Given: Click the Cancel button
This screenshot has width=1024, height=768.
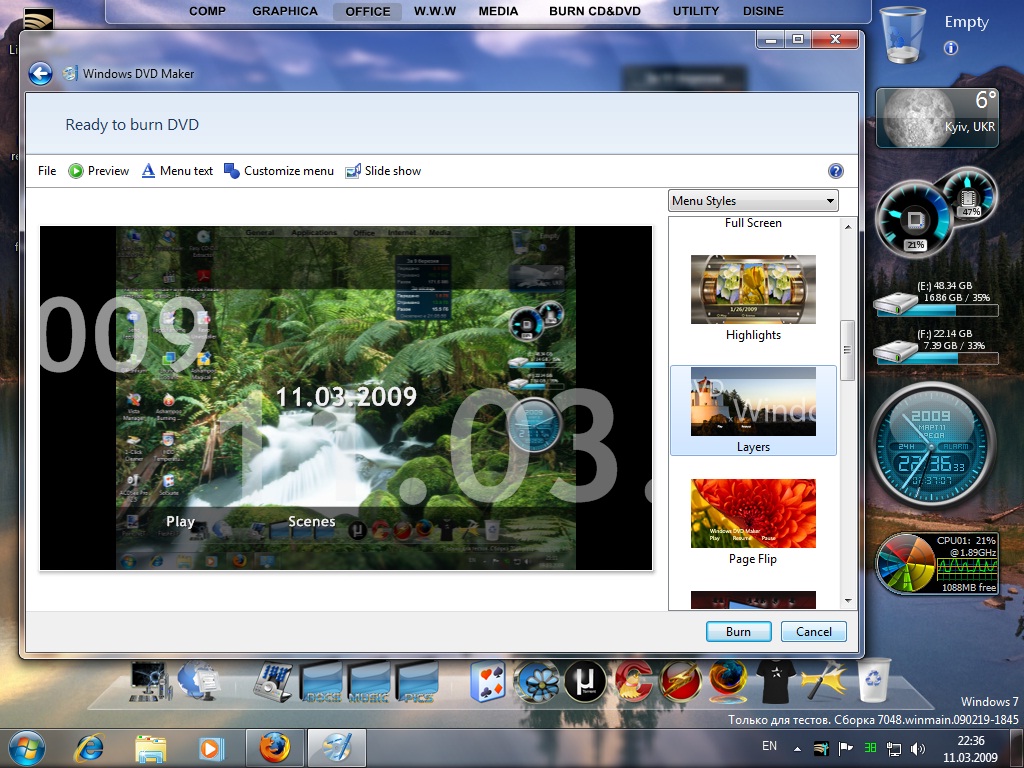Looking at the screenshot, I should [x=814, y=632].
